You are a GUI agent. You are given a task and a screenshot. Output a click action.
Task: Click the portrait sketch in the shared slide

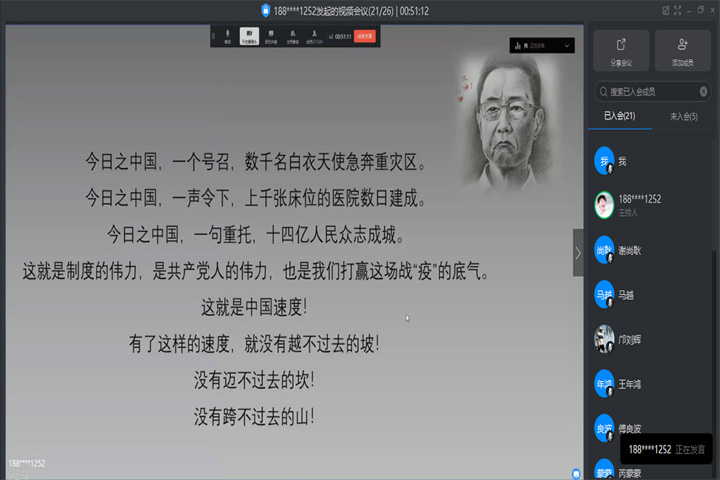pos(507,124)
